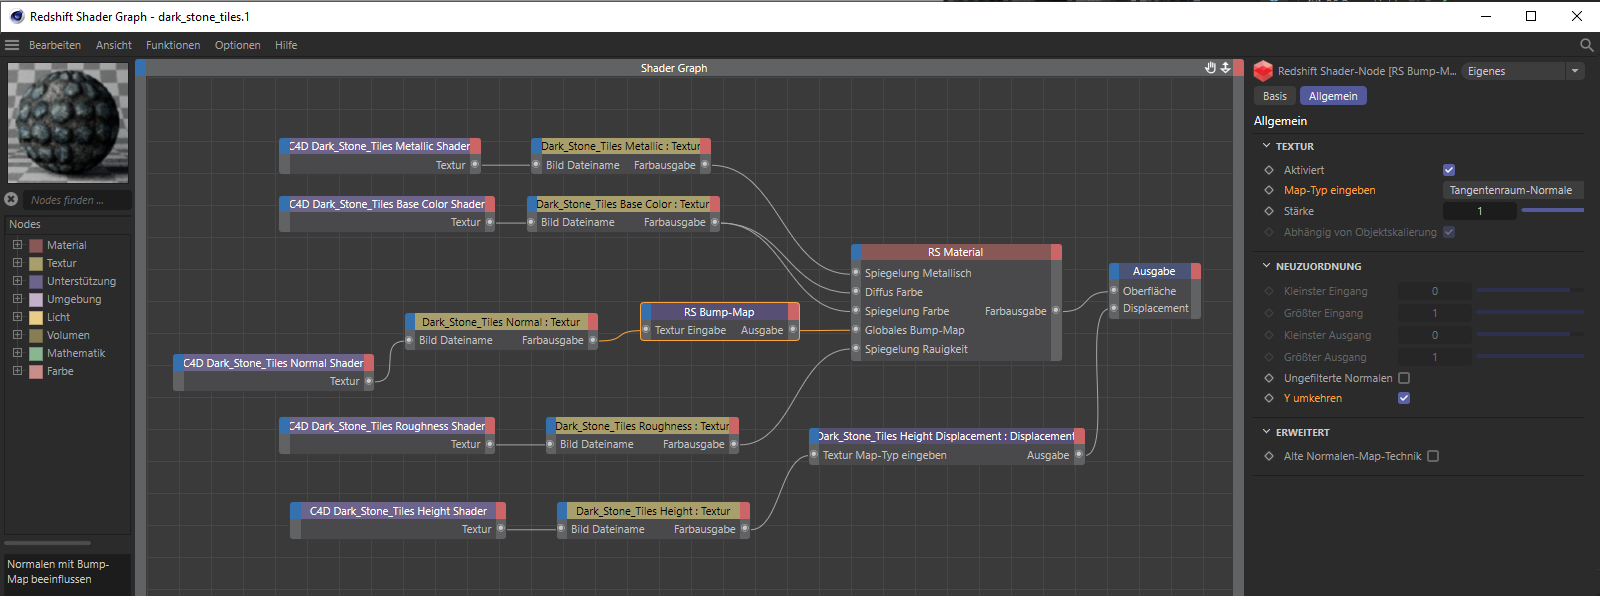The width and height of the screenshot is (1600, 596).
Task: Select the Ausgabe node title
Action: (x=1154, y=271)
